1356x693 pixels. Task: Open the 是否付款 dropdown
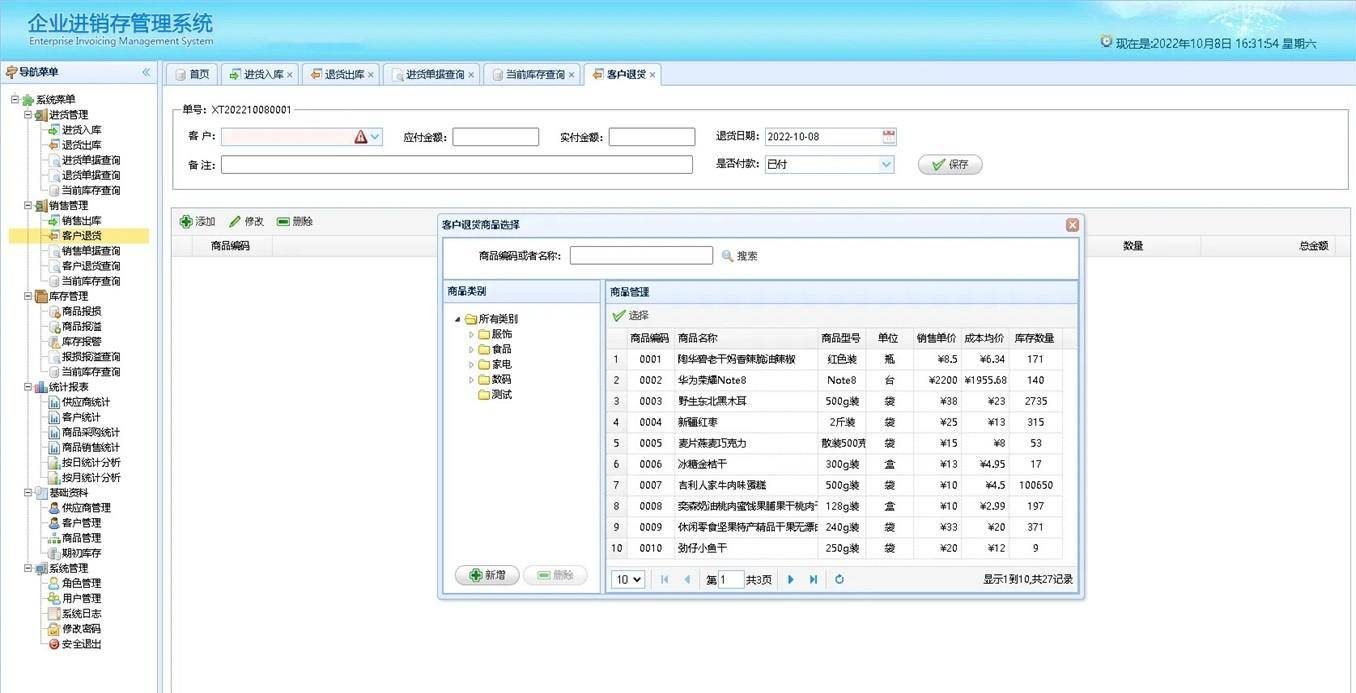pyautogui.click(x=886, y=165)
